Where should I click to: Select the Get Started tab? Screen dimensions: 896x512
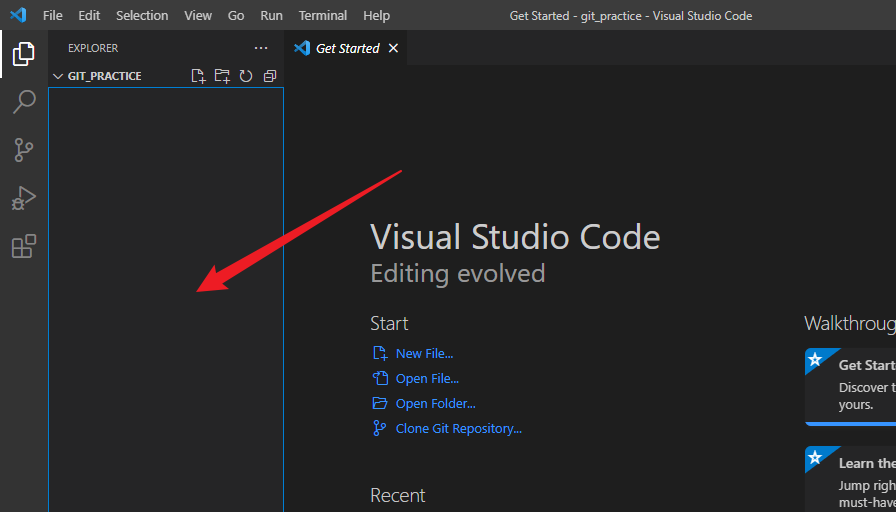[346, 49]
